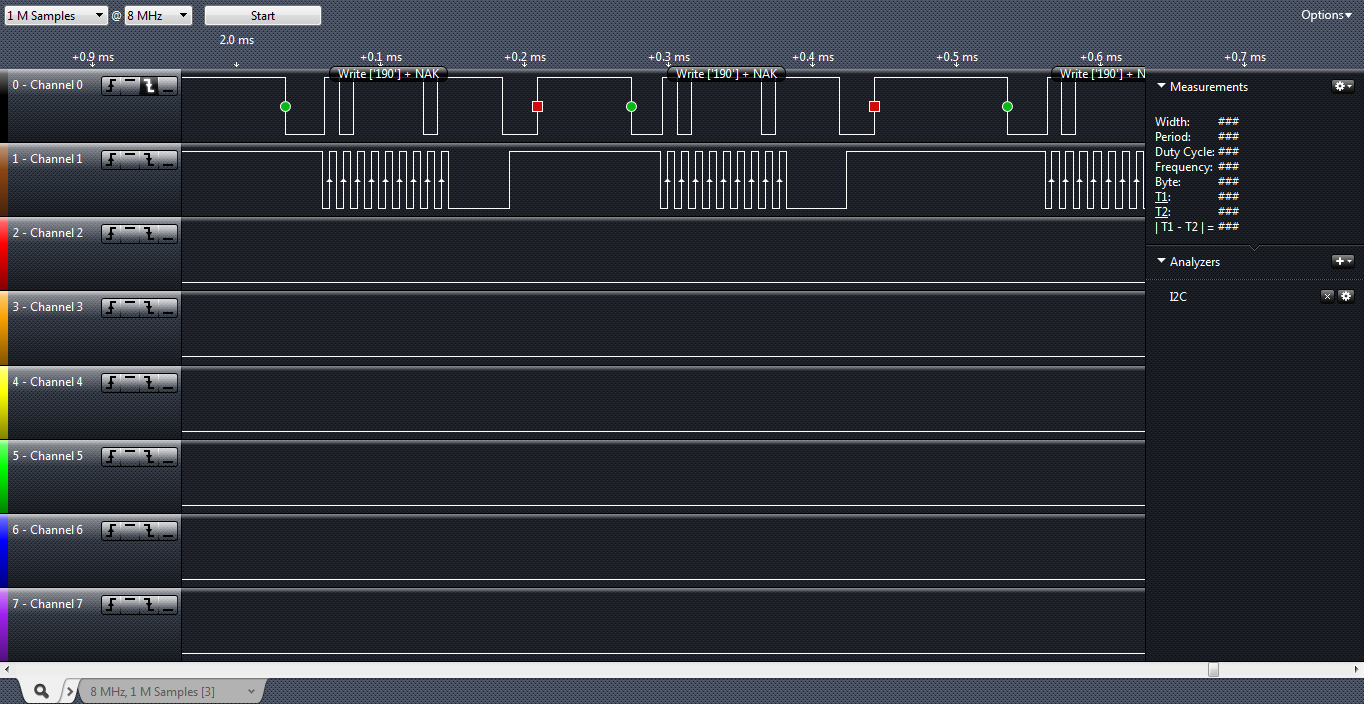
Task: Set high level trigger on Channel 2
Action: (x=130, y=234)
